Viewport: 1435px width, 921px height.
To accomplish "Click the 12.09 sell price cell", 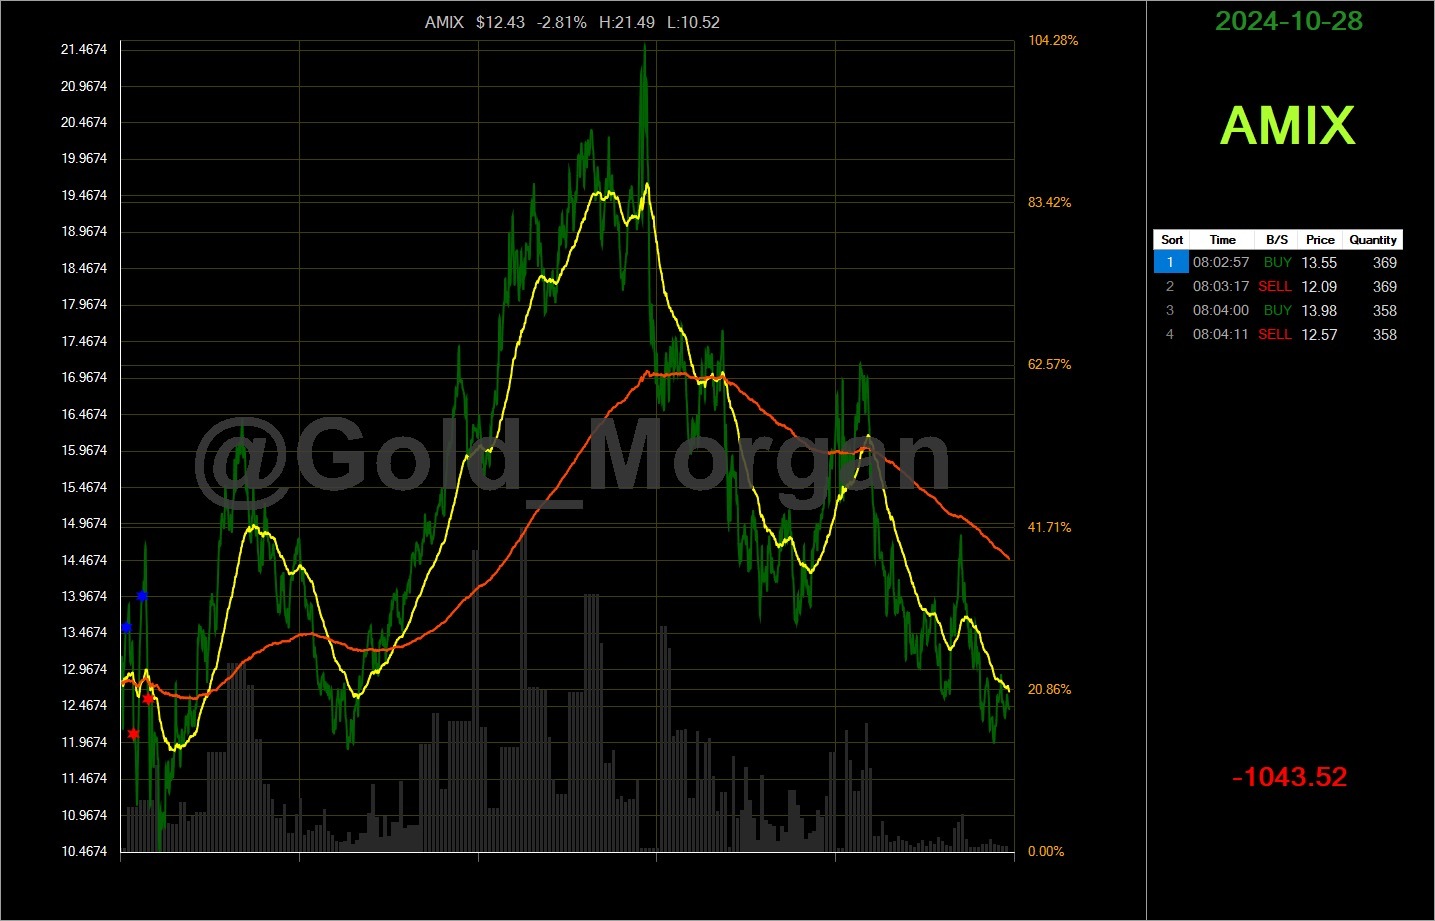I will point(1319,287).
